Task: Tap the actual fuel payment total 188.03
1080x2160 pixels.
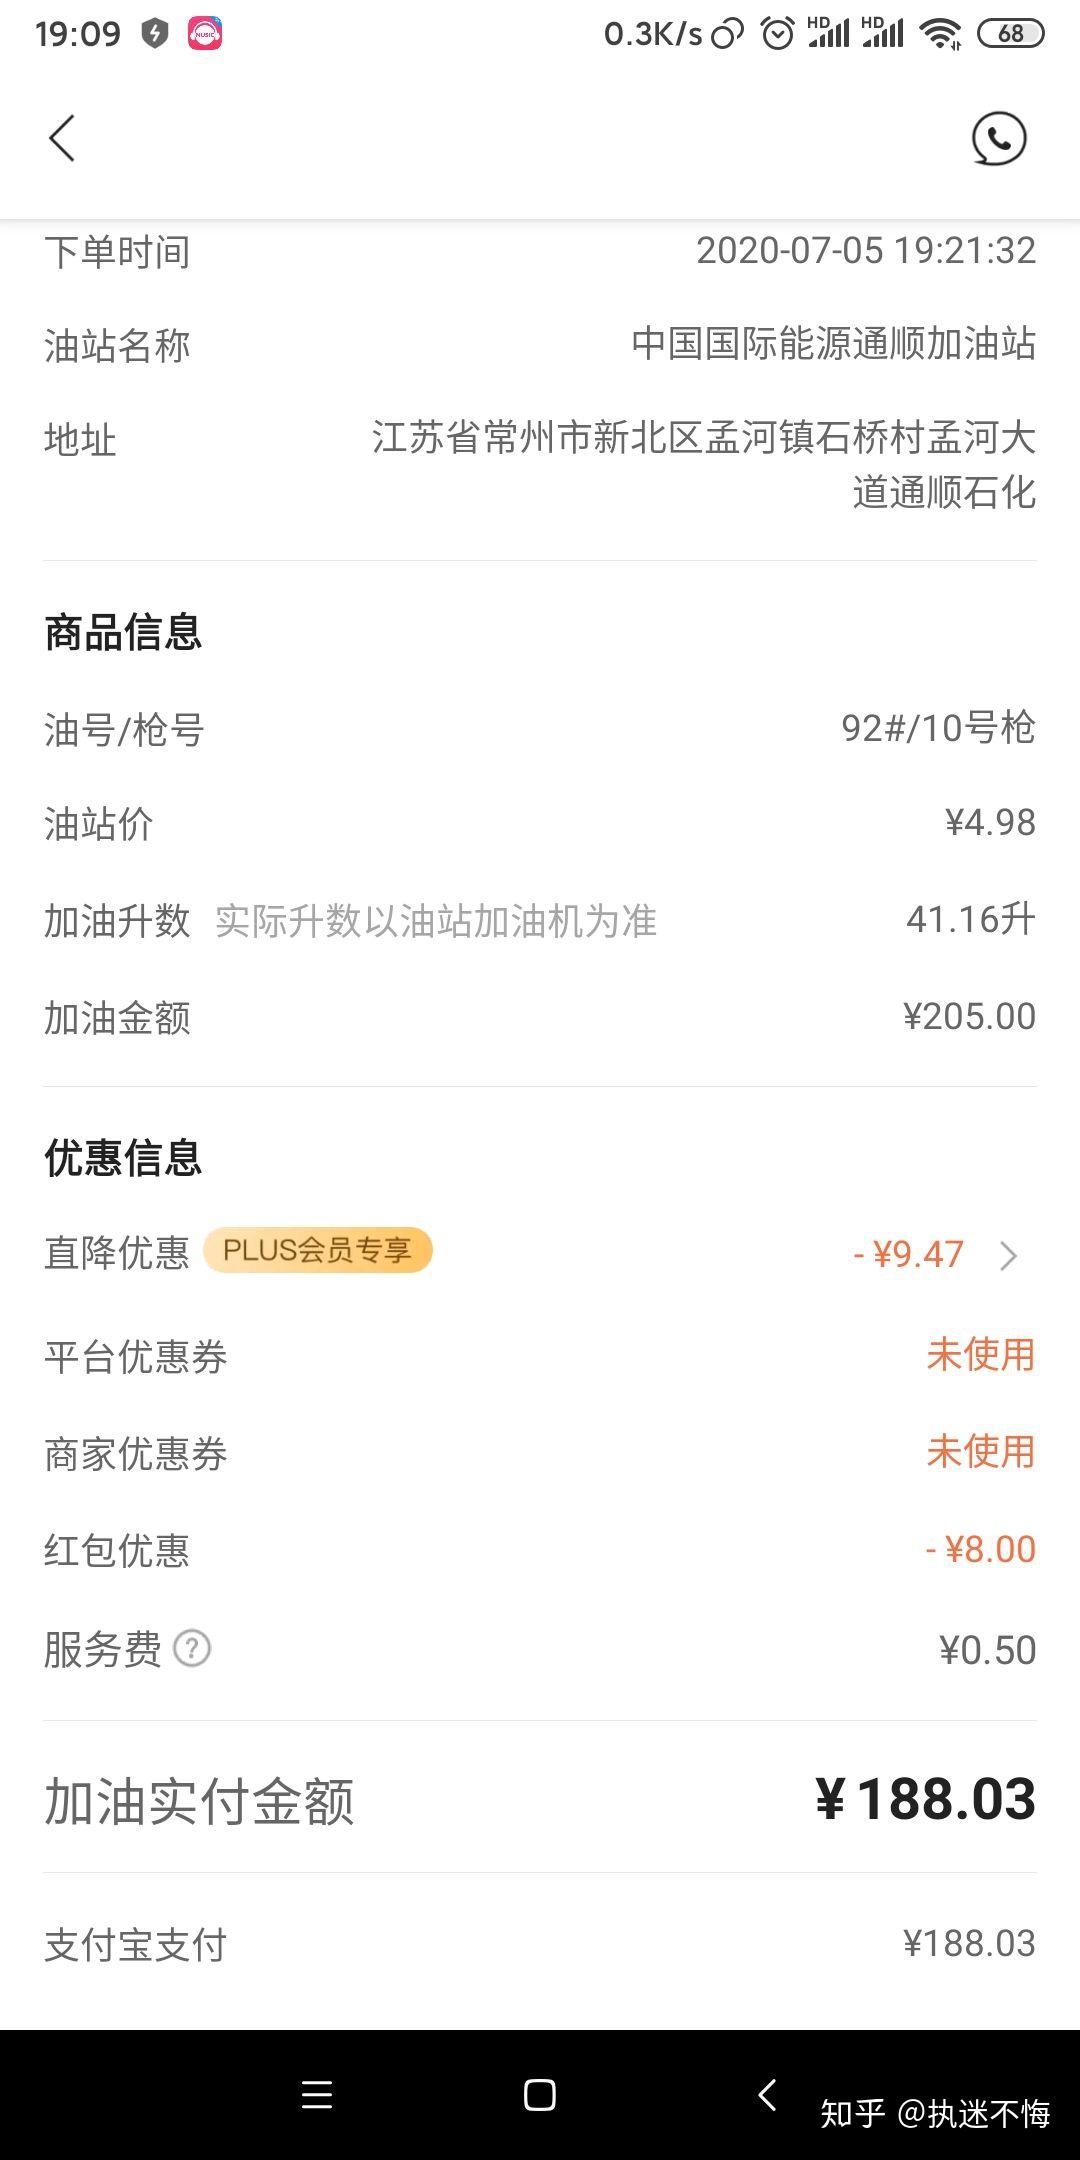Action: coord(925,1800)
